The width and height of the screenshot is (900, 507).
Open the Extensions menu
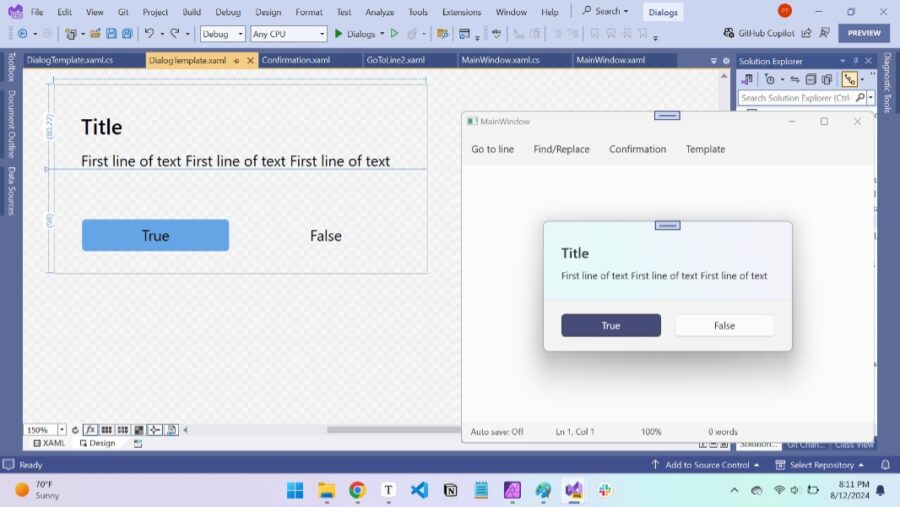(x=461, y=11)
